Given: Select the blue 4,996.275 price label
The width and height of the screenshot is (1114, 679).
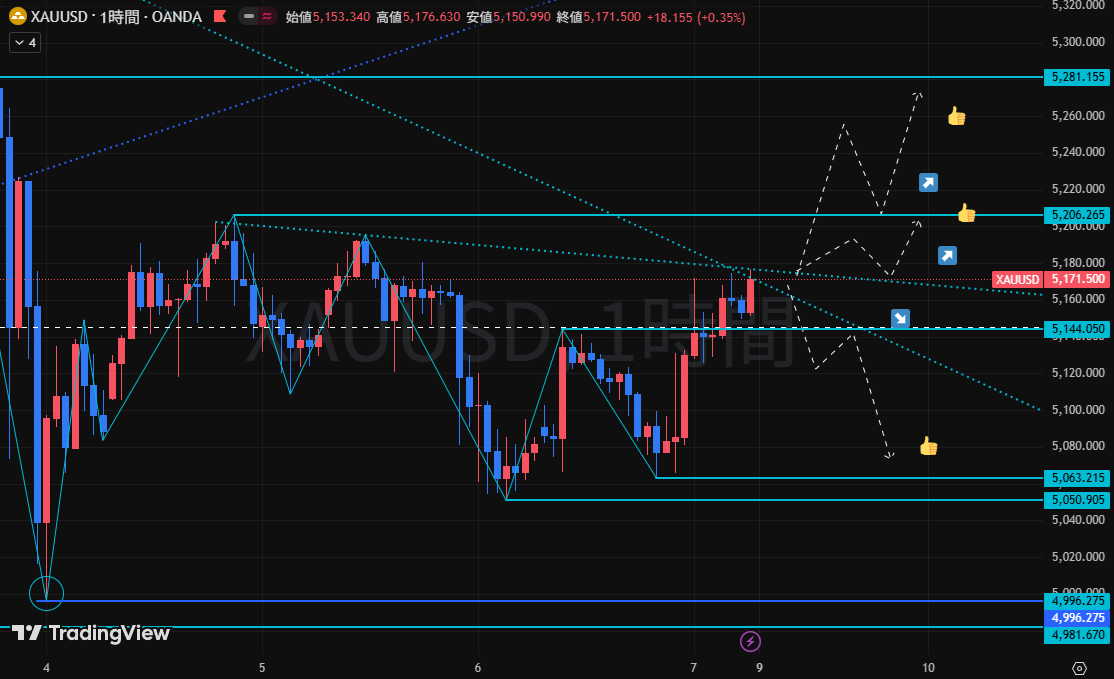Looking at the screenshot, I should pos(1076,618).
